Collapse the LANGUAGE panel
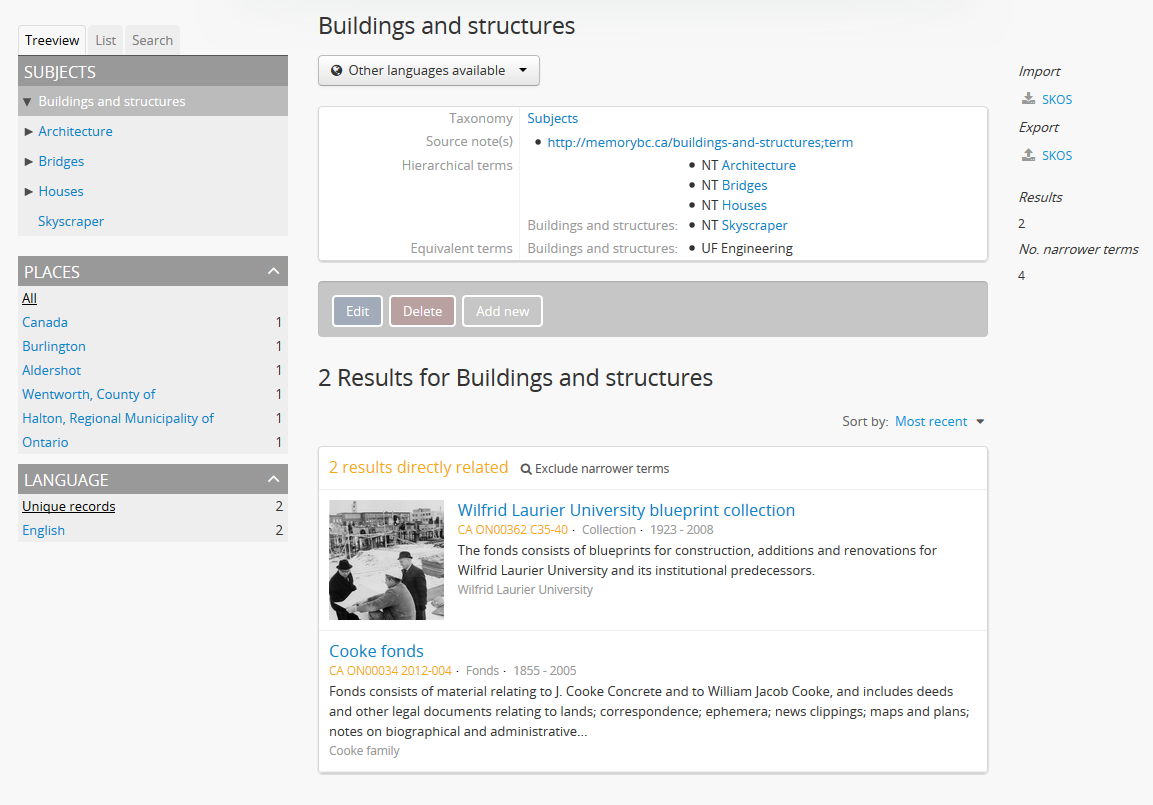Viewport: 1153px width, 805px height. click(x=273, y=479)
